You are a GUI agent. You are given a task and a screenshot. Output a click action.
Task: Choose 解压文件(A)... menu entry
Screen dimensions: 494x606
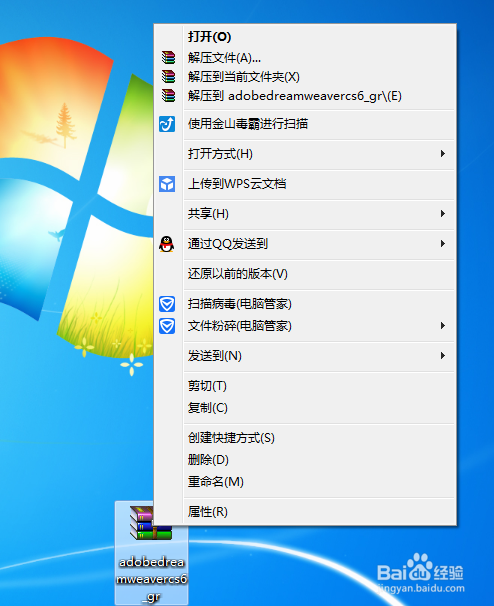305,58
